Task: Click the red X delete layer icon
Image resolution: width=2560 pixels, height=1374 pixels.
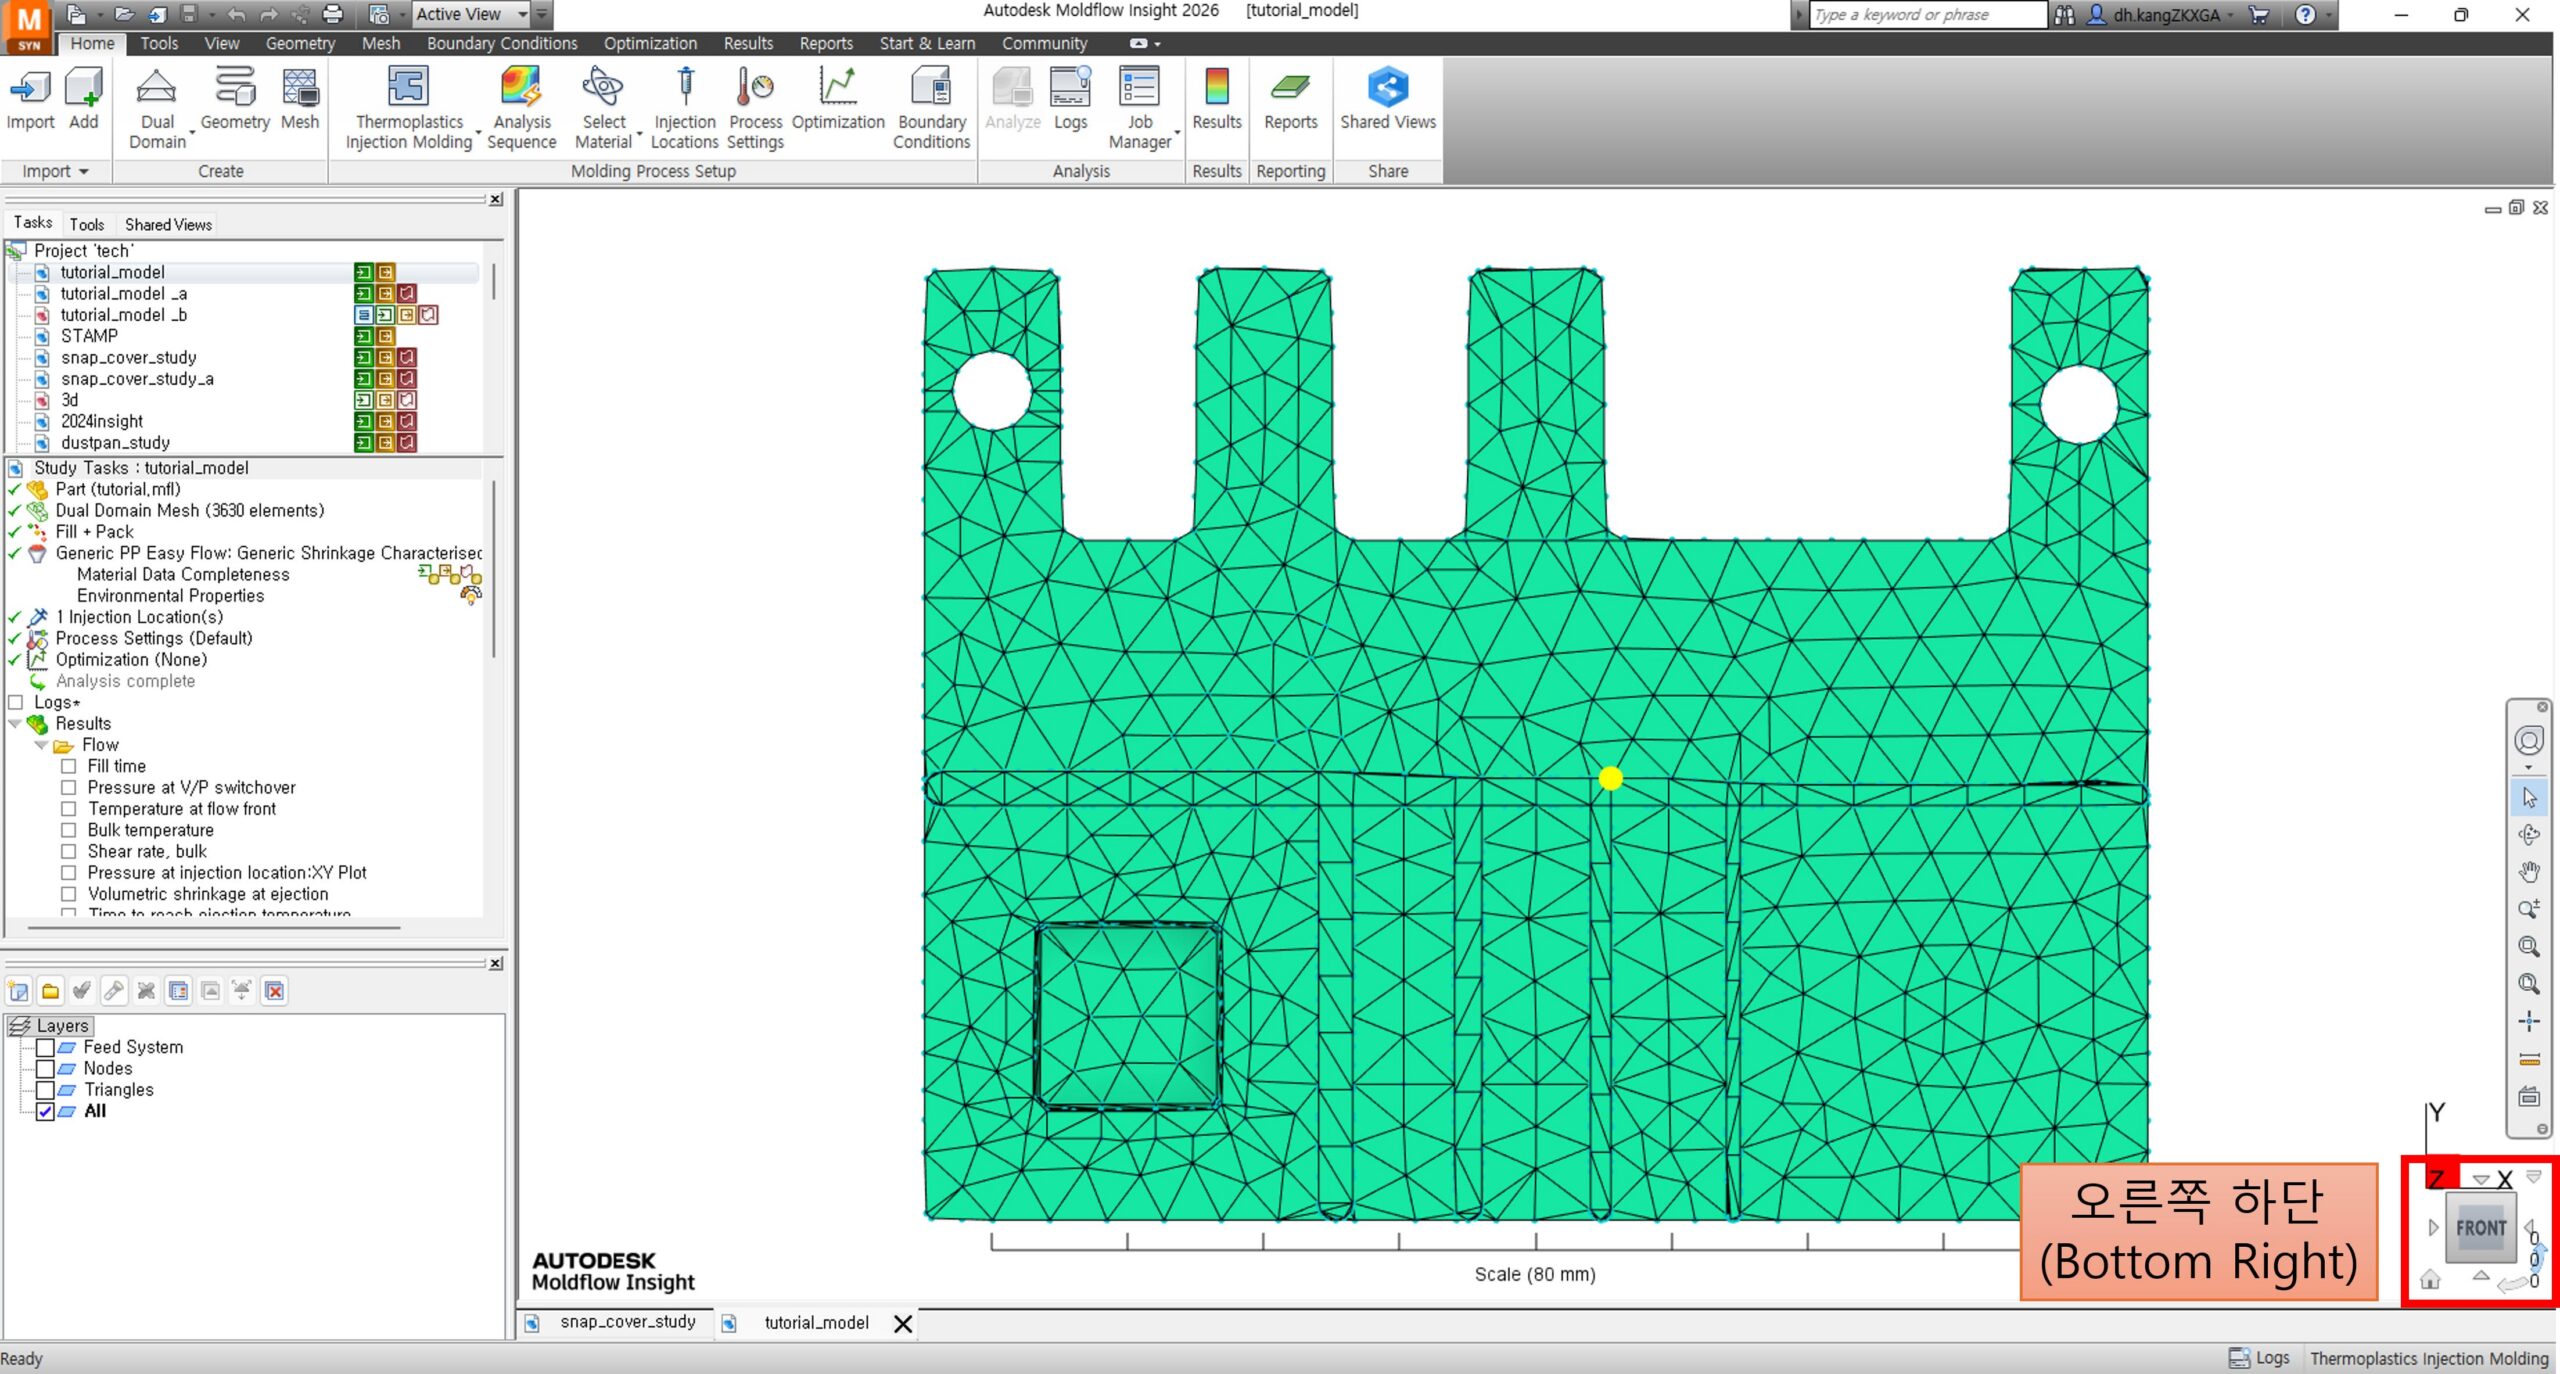Action: [274, 991]
